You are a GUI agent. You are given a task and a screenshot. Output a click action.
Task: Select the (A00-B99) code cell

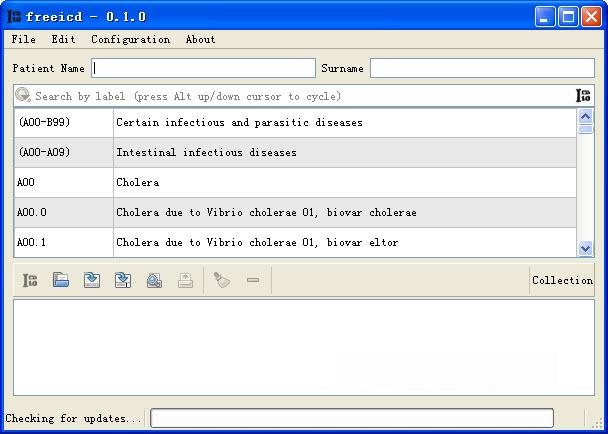point(64,123)
